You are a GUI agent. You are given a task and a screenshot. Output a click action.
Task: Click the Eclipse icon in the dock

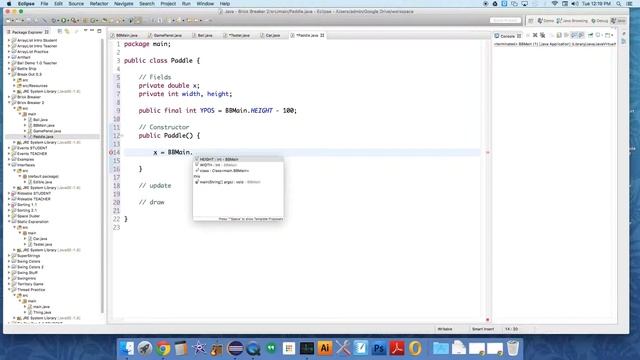(x=235, y=348)
